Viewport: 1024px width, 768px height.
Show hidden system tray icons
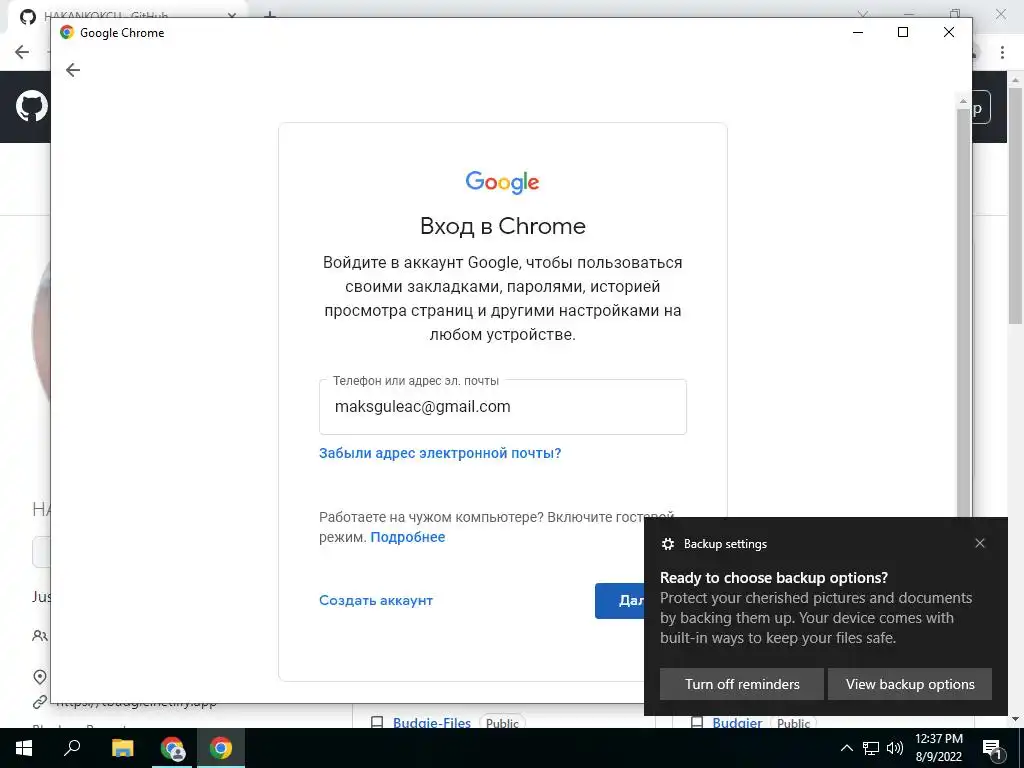[x=846, y=748]
